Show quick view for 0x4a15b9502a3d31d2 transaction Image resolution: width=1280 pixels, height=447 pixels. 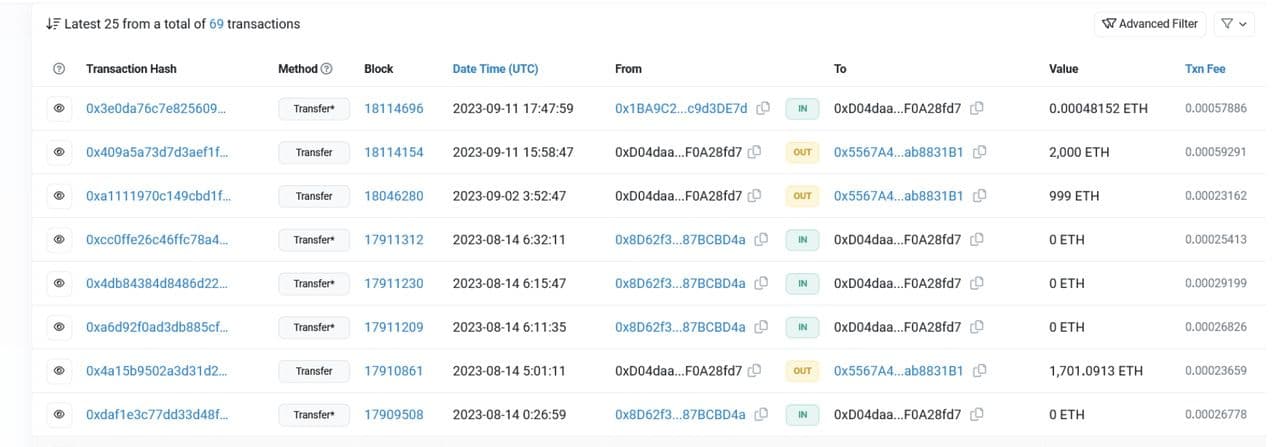click(59, 371)
